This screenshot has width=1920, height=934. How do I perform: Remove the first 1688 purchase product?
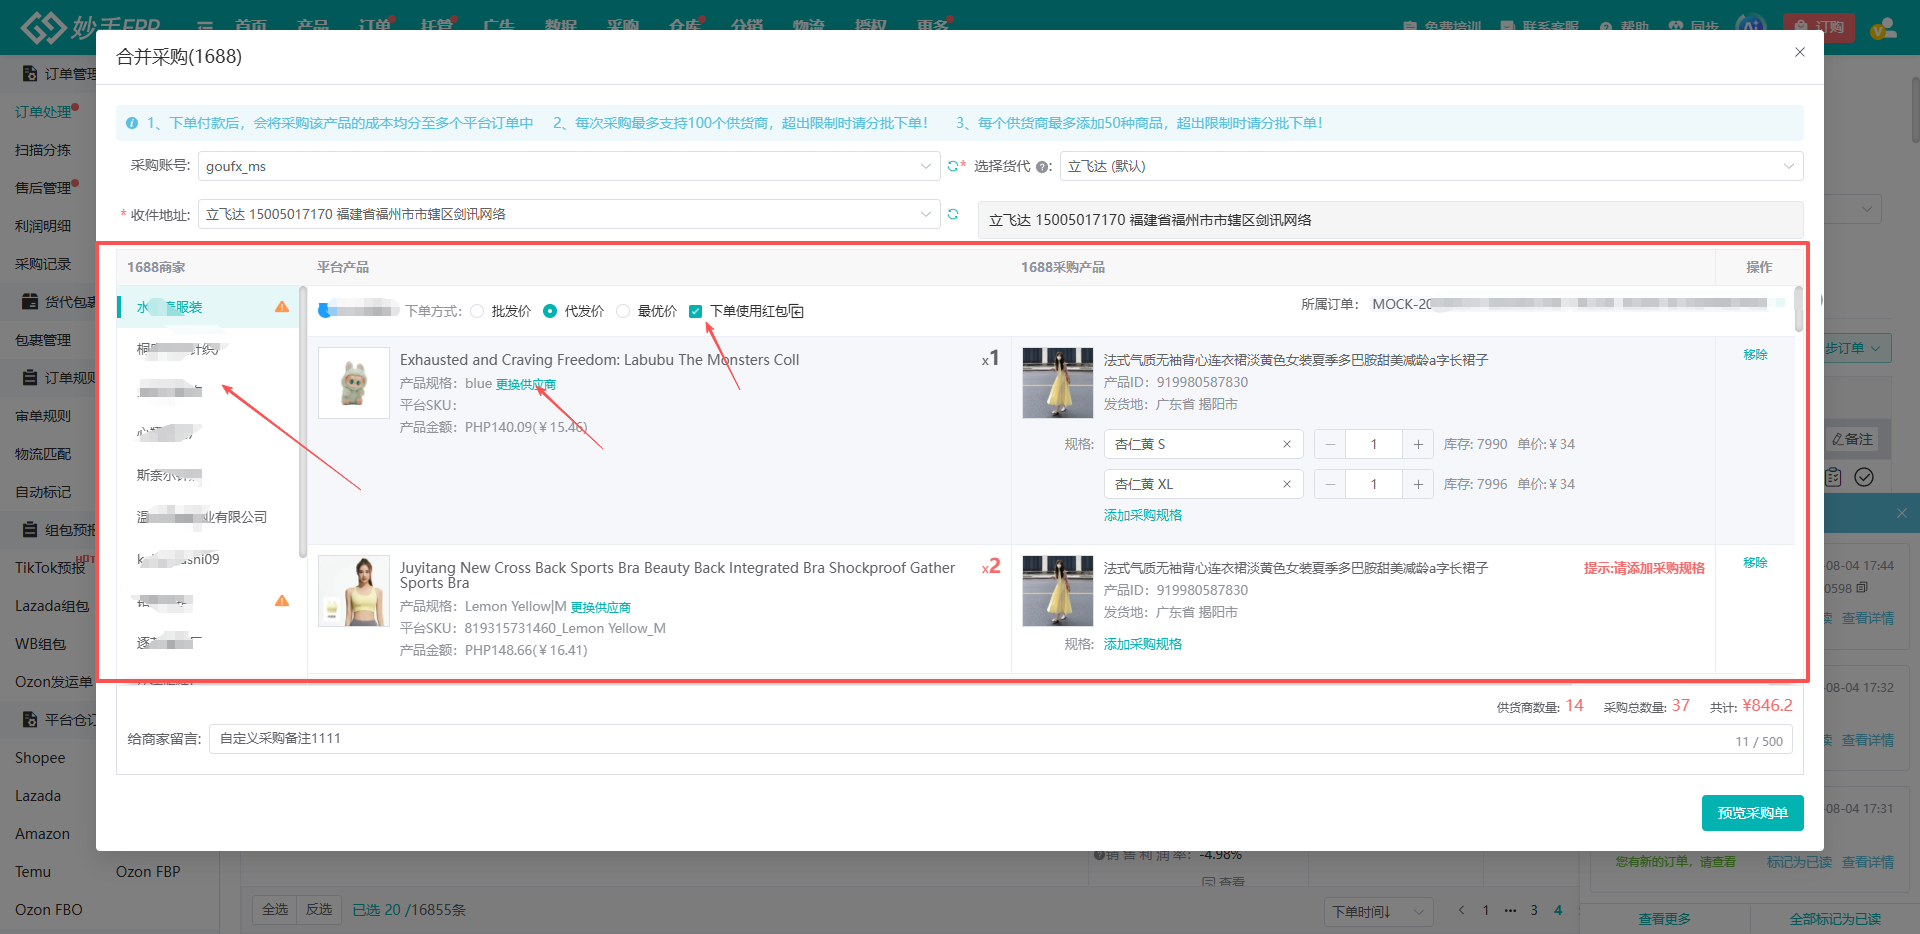tap(1755, 354)
